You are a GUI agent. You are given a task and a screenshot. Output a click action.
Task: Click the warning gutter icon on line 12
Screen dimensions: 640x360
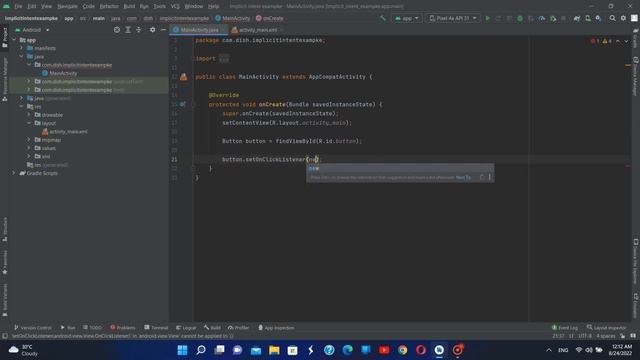click(x=184, y=77)
